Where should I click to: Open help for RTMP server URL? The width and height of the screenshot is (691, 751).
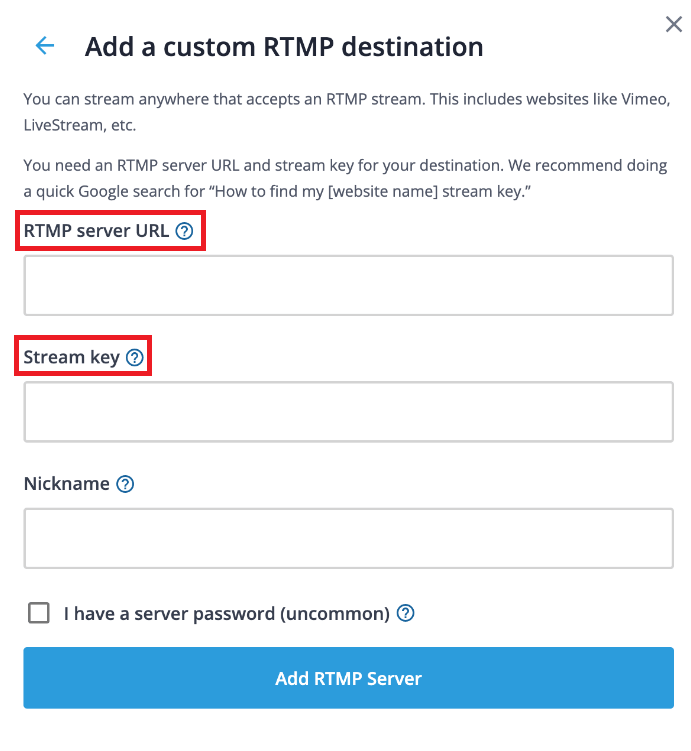point(184,231)
